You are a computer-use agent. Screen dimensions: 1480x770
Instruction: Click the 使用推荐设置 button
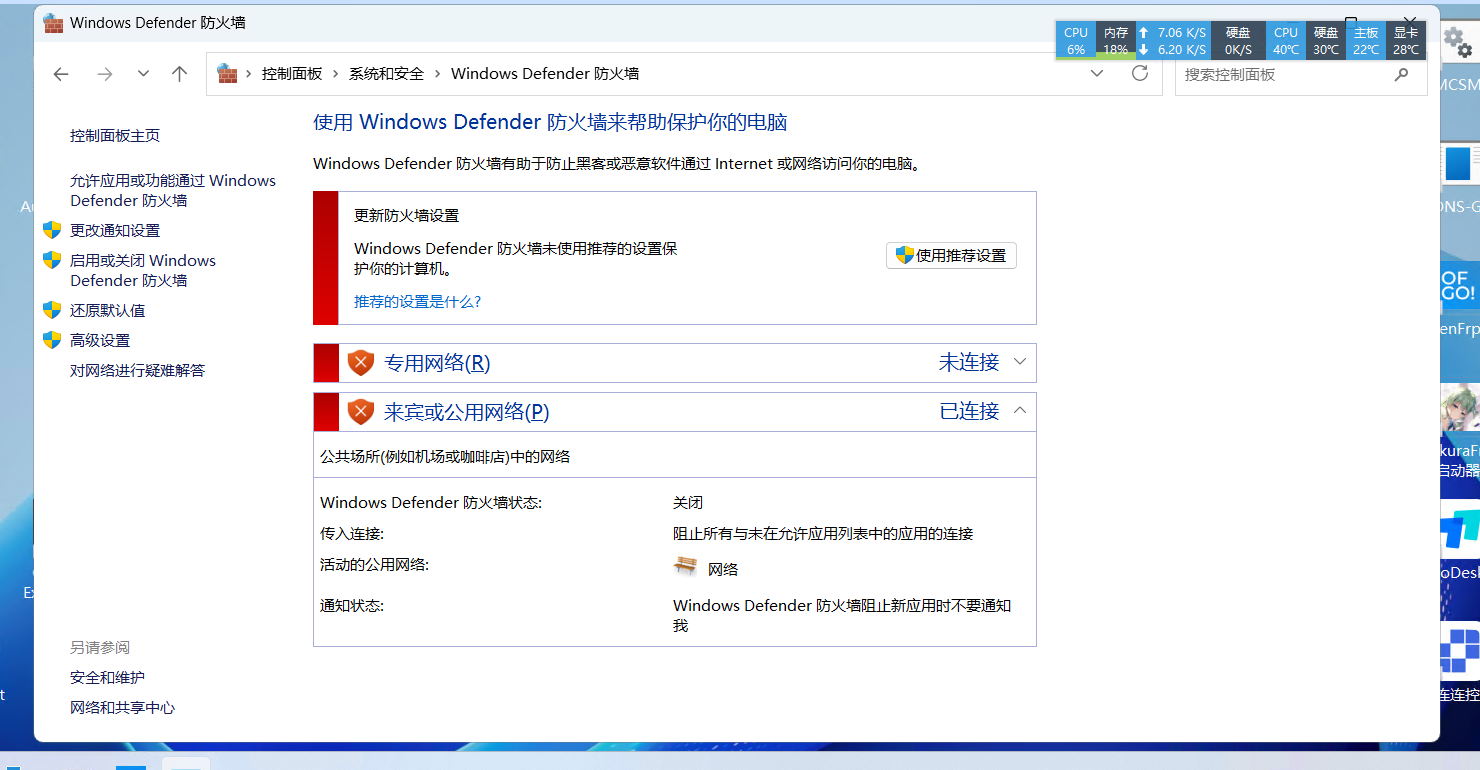click(x=951, y=255)
